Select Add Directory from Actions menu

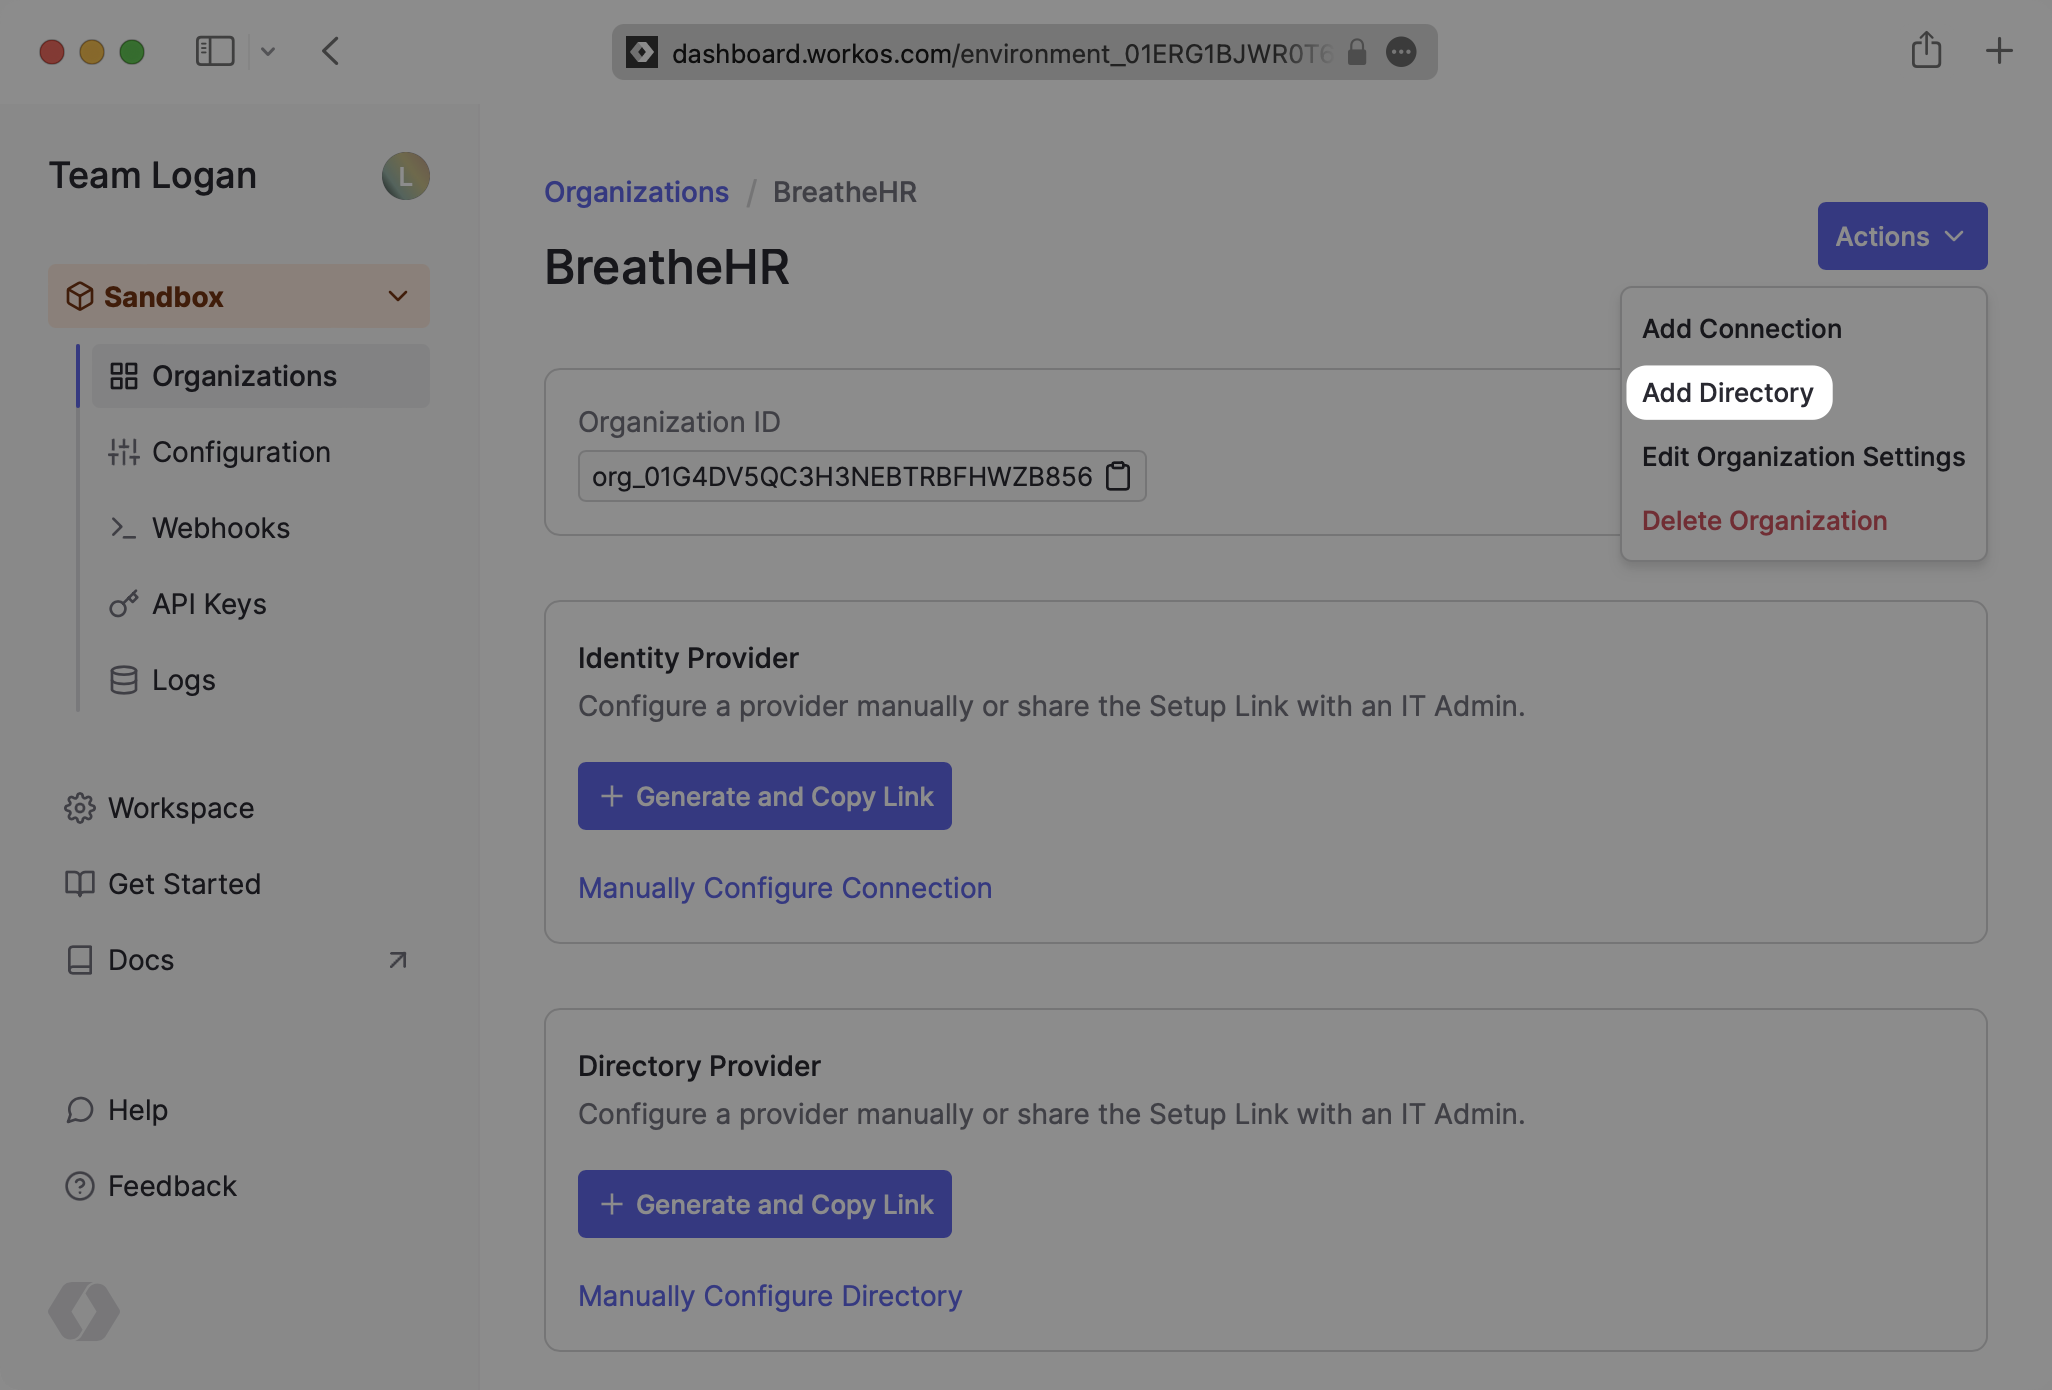click(1727, 393)
